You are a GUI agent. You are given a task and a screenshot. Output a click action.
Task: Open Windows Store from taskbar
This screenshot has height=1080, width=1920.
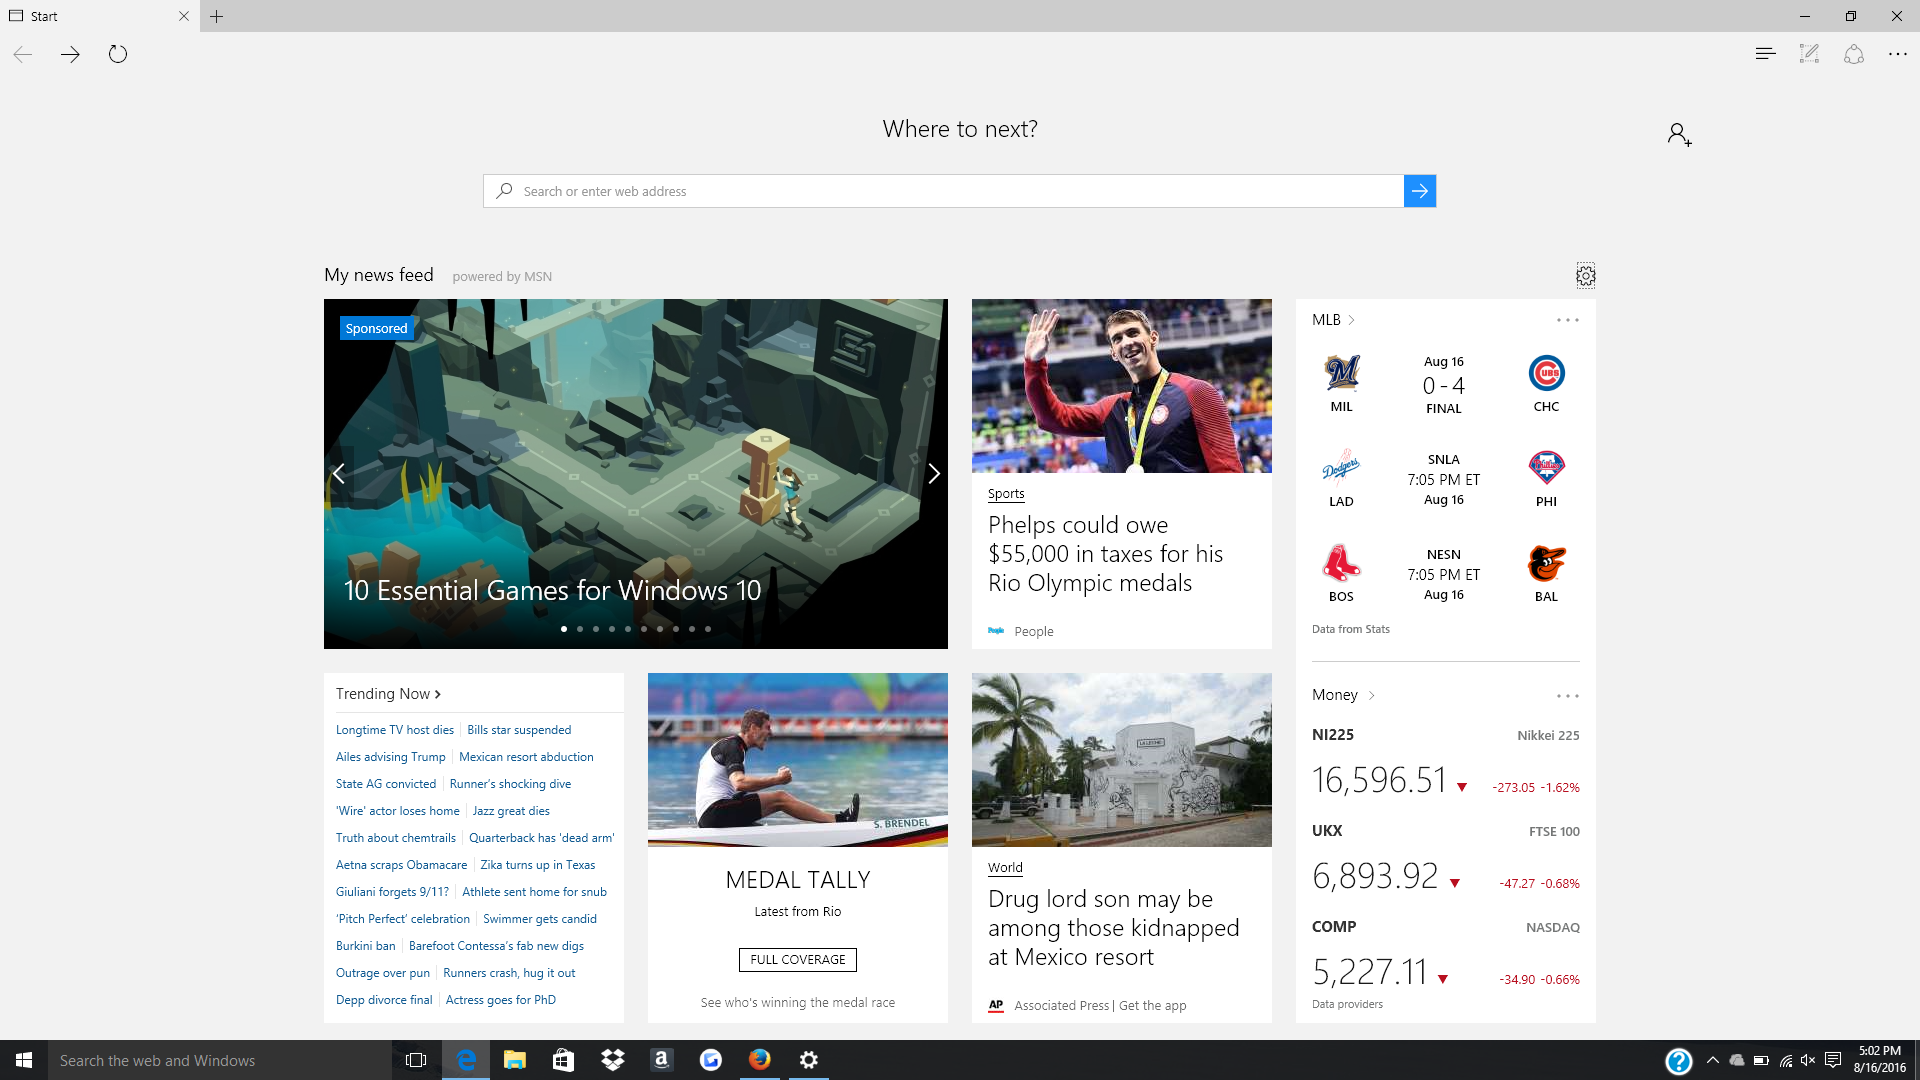pos(563,1060)
